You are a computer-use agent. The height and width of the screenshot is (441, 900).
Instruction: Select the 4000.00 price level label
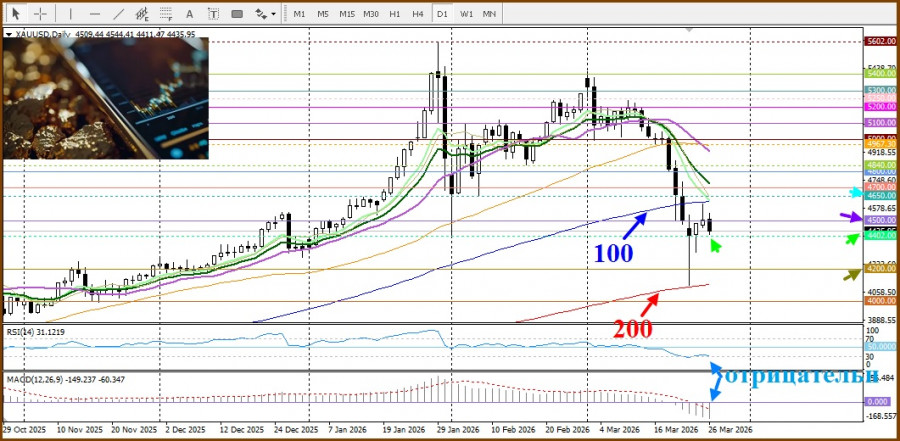881,301
